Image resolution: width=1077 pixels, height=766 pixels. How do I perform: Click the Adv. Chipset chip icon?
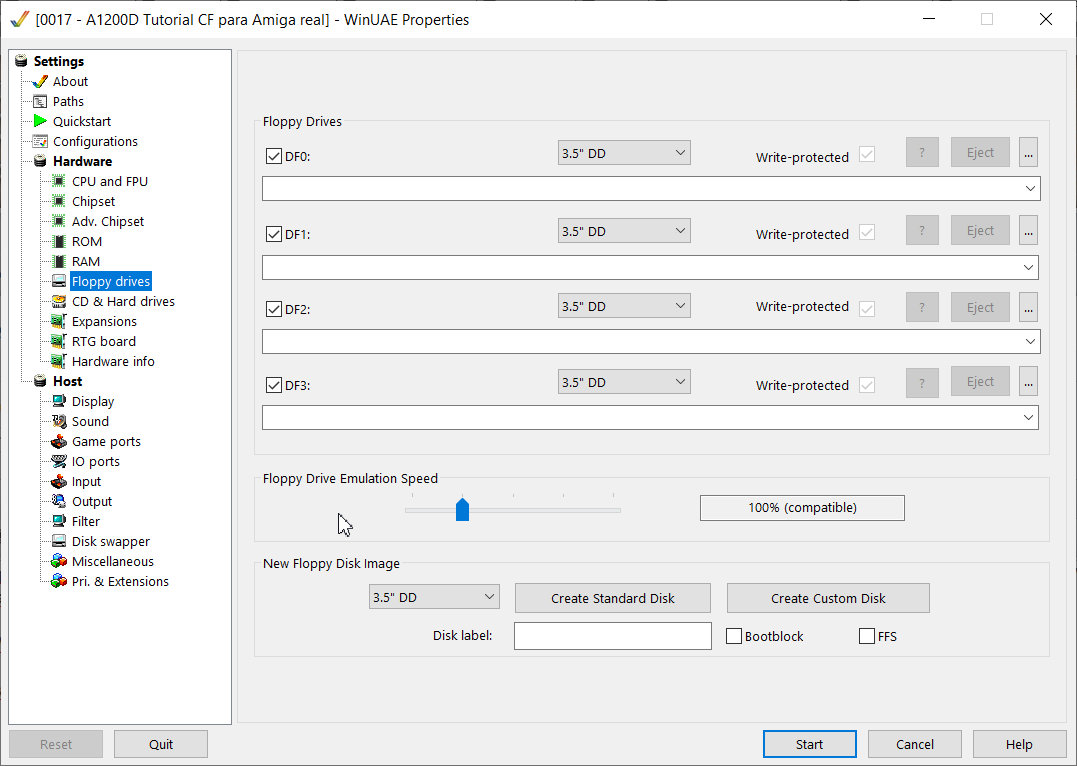pyautogui.click(x=59, y=221)
